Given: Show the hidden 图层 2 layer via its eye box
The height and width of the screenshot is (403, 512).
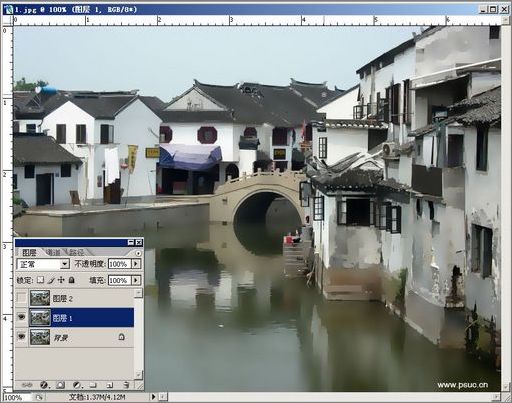Looking at the screenshot, I should coord(22,298).
